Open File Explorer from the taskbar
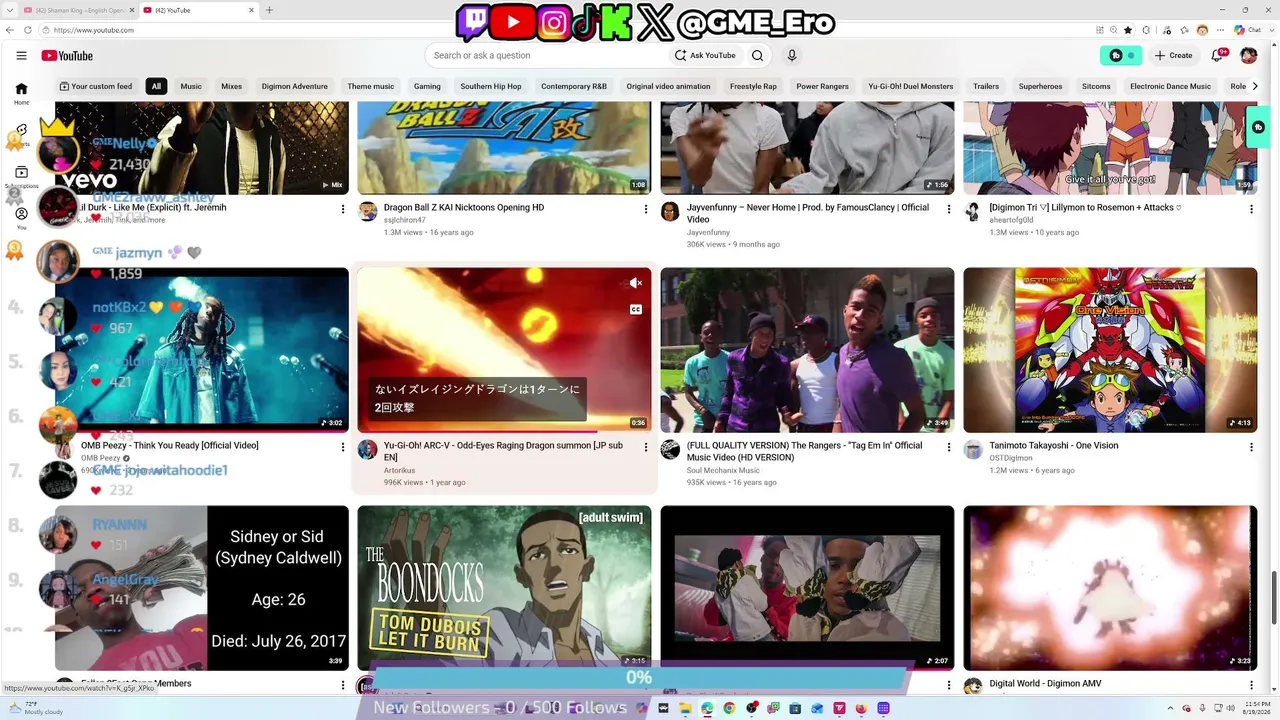Screen dimensions: 1280x720 pos(685,708)
